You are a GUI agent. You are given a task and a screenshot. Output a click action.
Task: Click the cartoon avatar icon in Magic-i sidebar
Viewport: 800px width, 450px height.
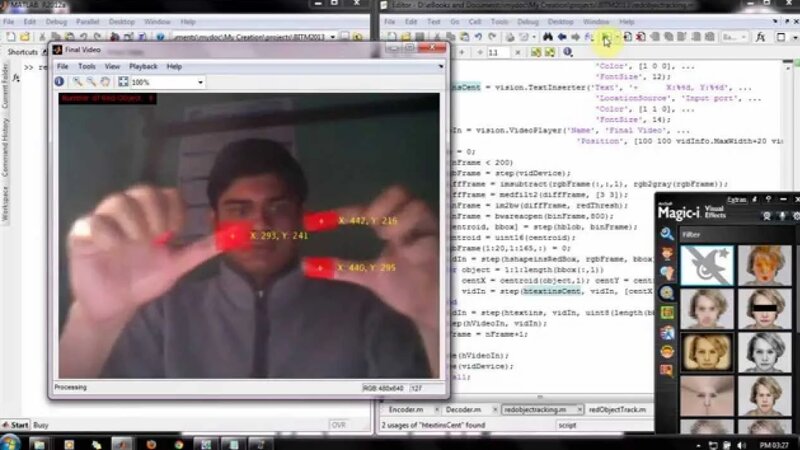coord(666,254)
